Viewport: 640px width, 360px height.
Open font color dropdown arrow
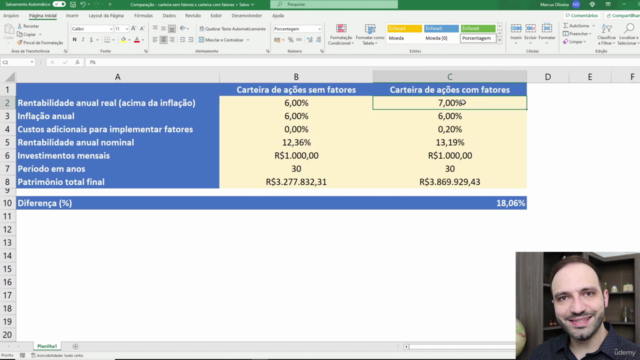pyautogui.click(x=143, y=40)
